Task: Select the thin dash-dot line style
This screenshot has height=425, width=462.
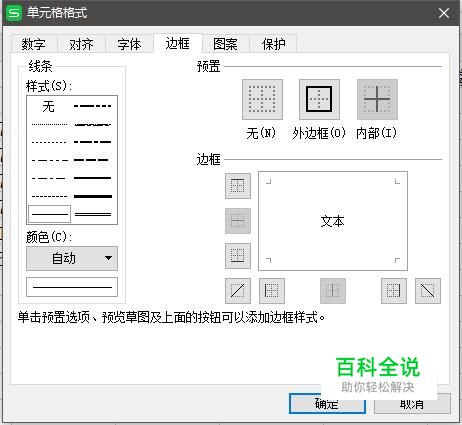Action: pyautogui.click(x=49, y=178)
